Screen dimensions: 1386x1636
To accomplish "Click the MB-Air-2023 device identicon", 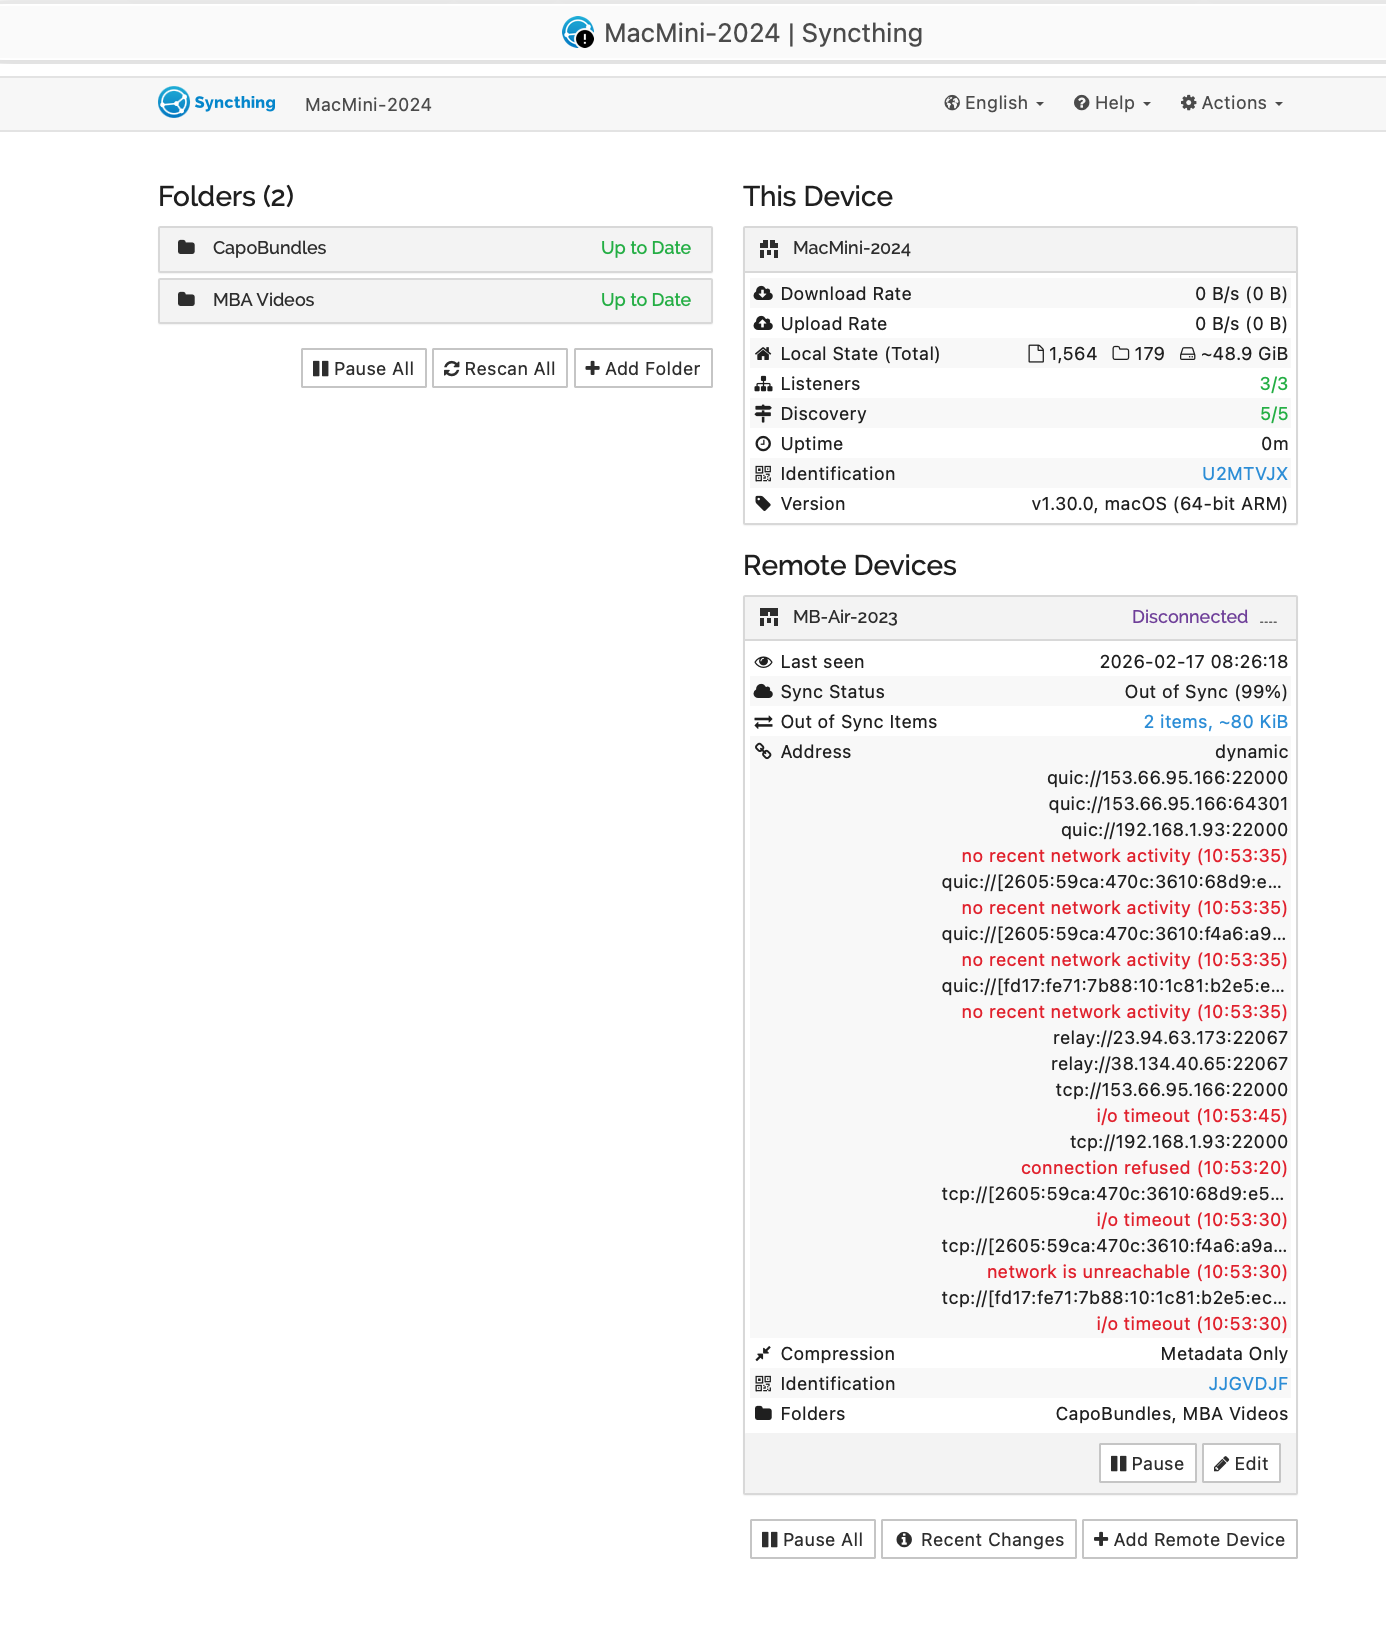I will pyautogui.click(x=768, y=618).
